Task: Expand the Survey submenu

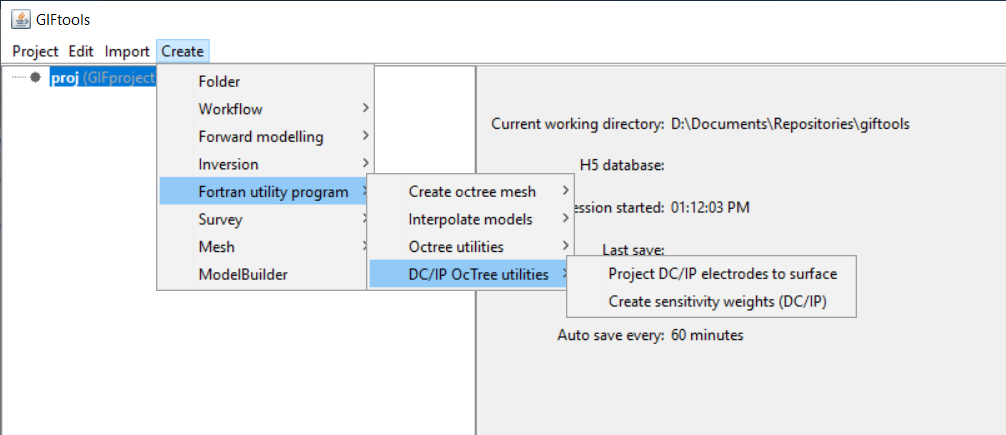Action: click(265, 219)
